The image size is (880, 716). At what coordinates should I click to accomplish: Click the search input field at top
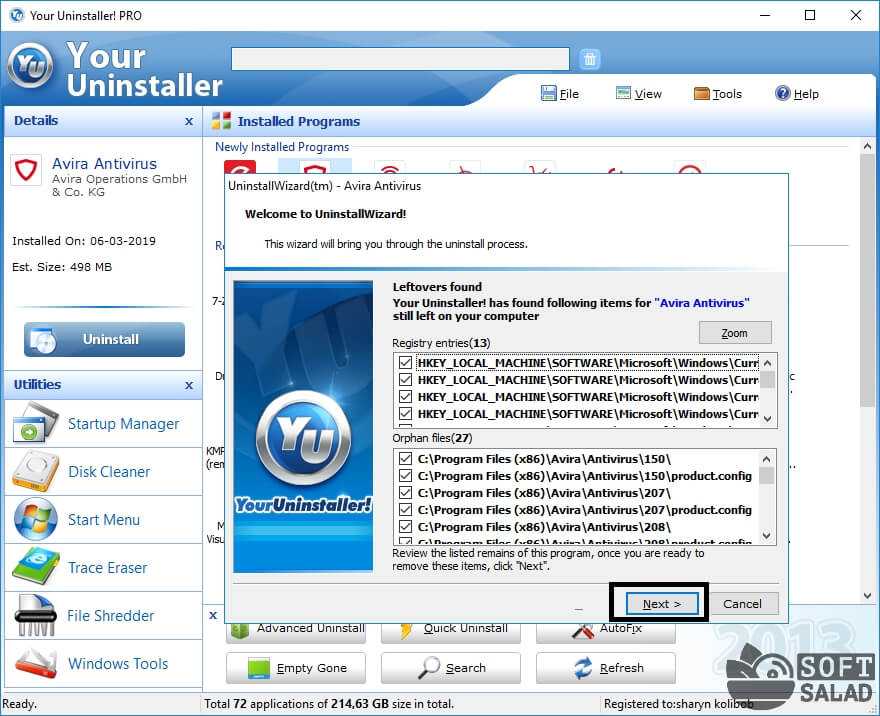(x=400, y=59)
